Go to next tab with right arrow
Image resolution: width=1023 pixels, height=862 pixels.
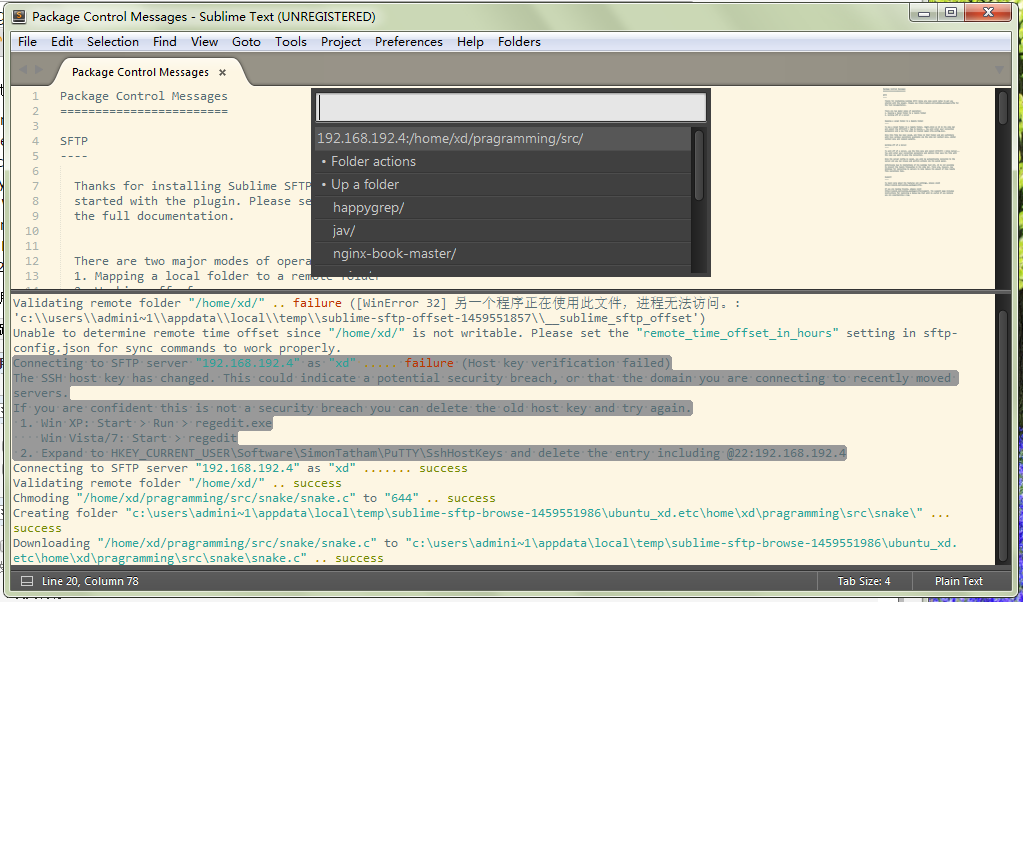pos(38,70)
